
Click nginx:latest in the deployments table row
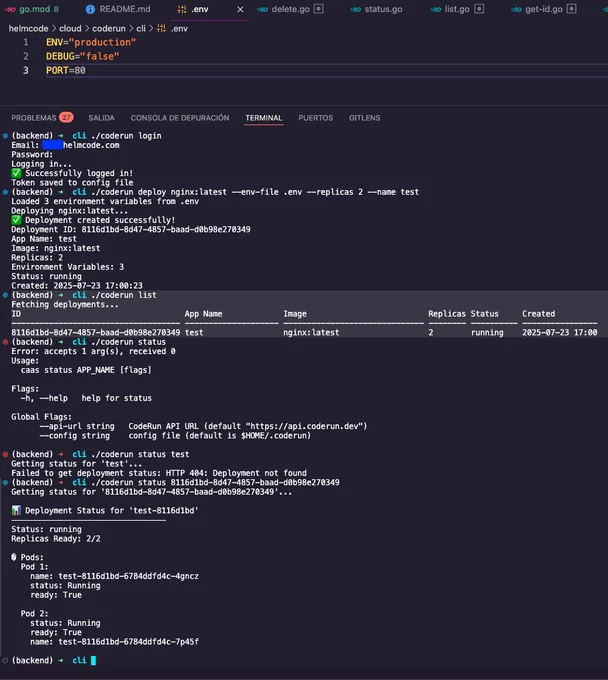pyautogui.click(x=311, y=332)
